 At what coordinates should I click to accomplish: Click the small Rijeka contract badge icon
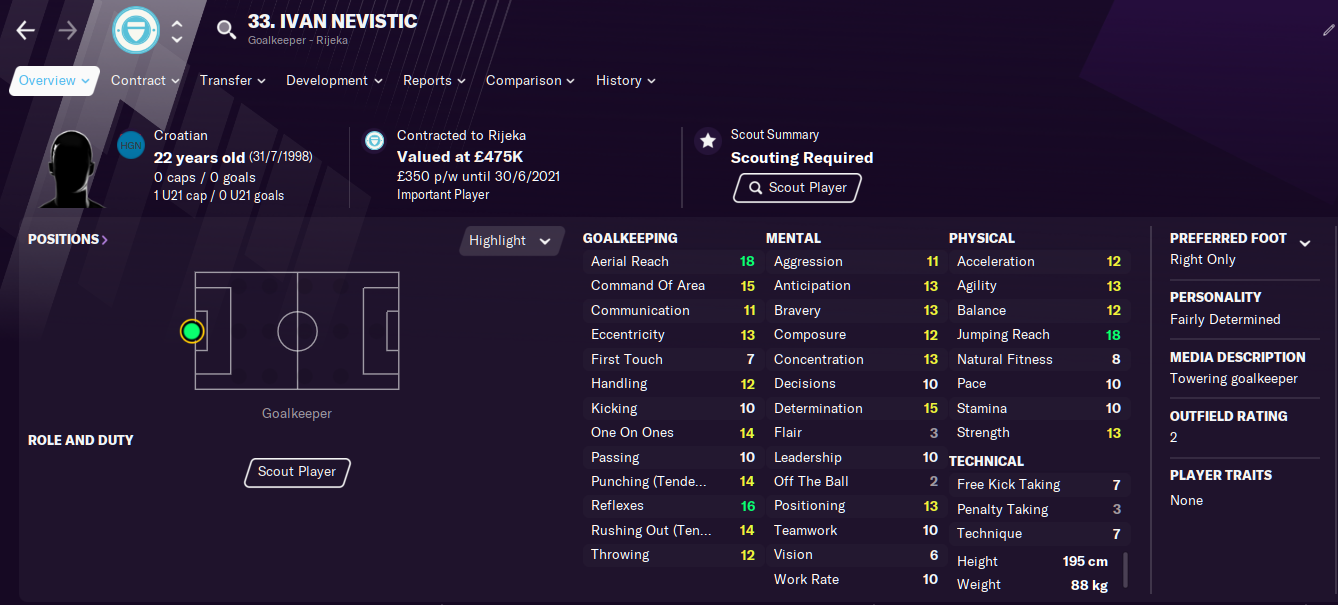click(x=374, y=140)
